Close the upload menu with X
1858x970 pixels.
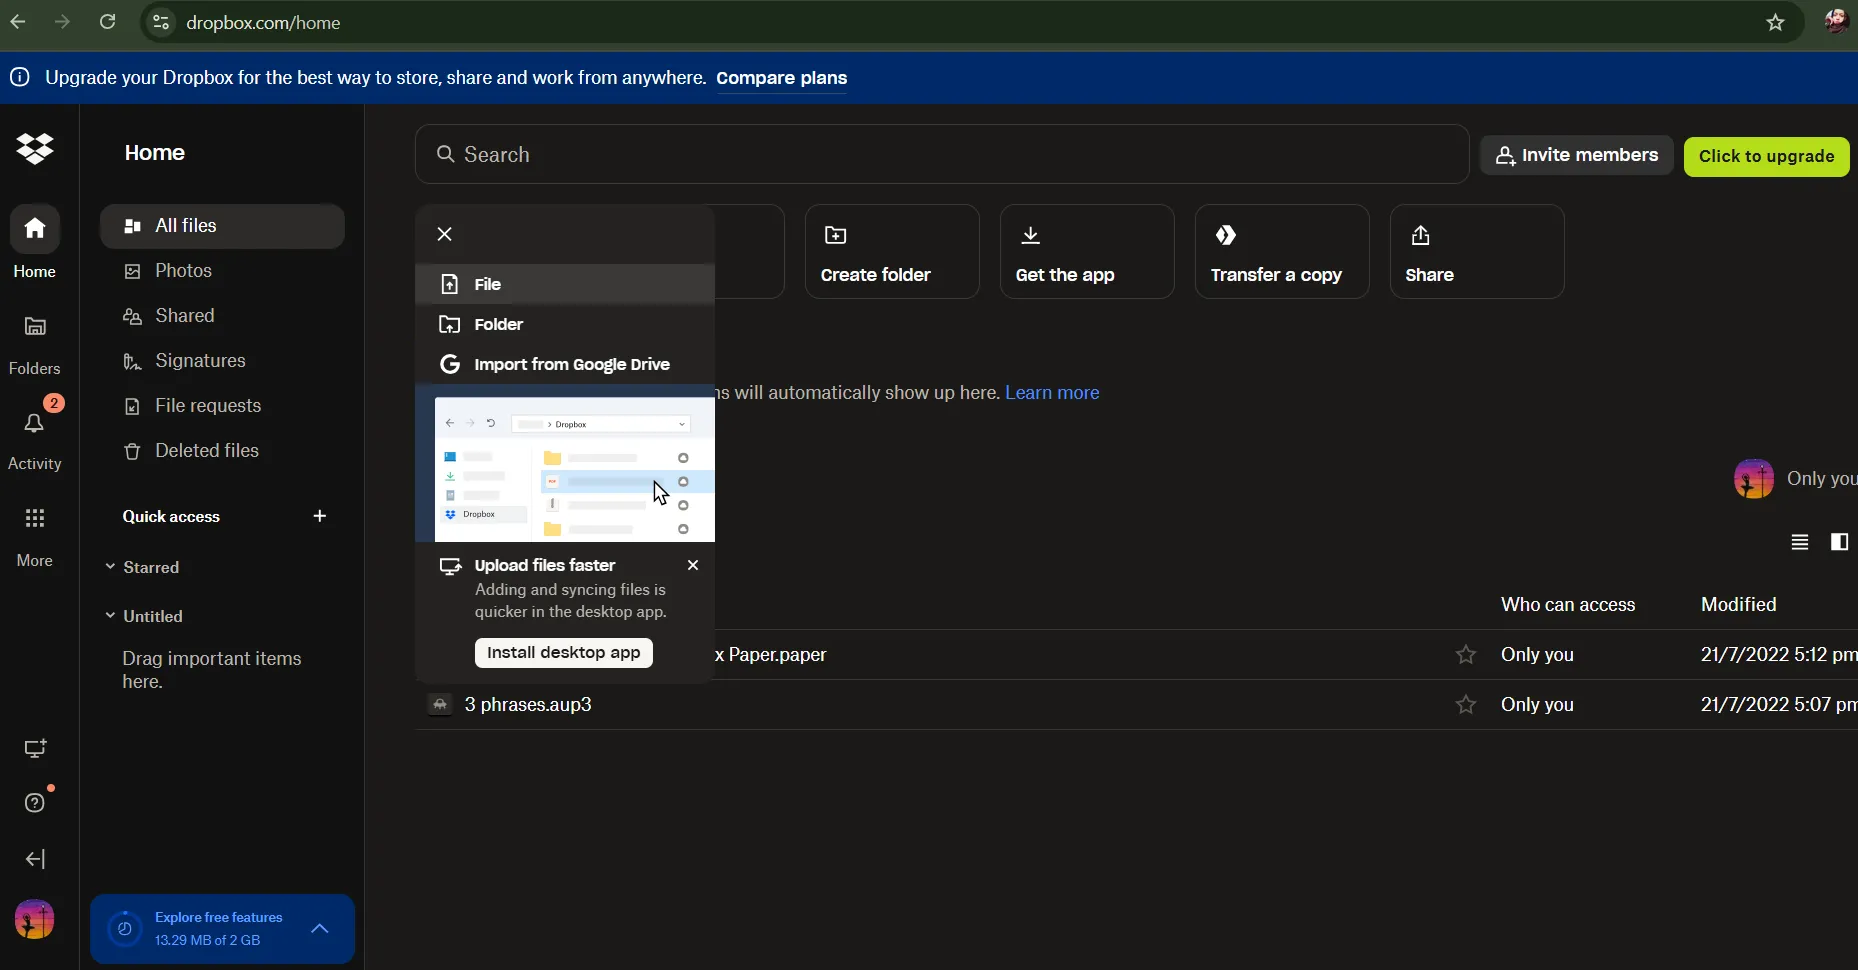pyautogui.click(x=445, y=234)
